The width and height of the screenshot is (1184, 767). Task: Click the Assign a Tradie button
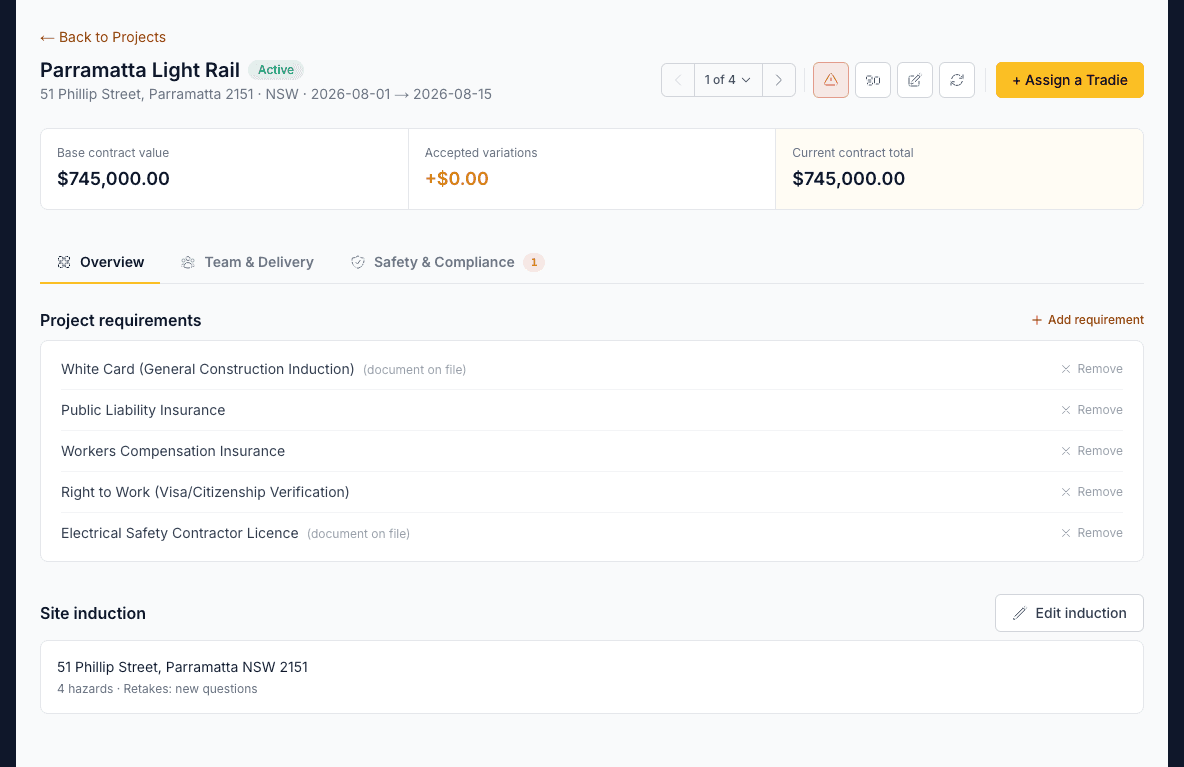pyautogui.click(x=1069, y=80)
